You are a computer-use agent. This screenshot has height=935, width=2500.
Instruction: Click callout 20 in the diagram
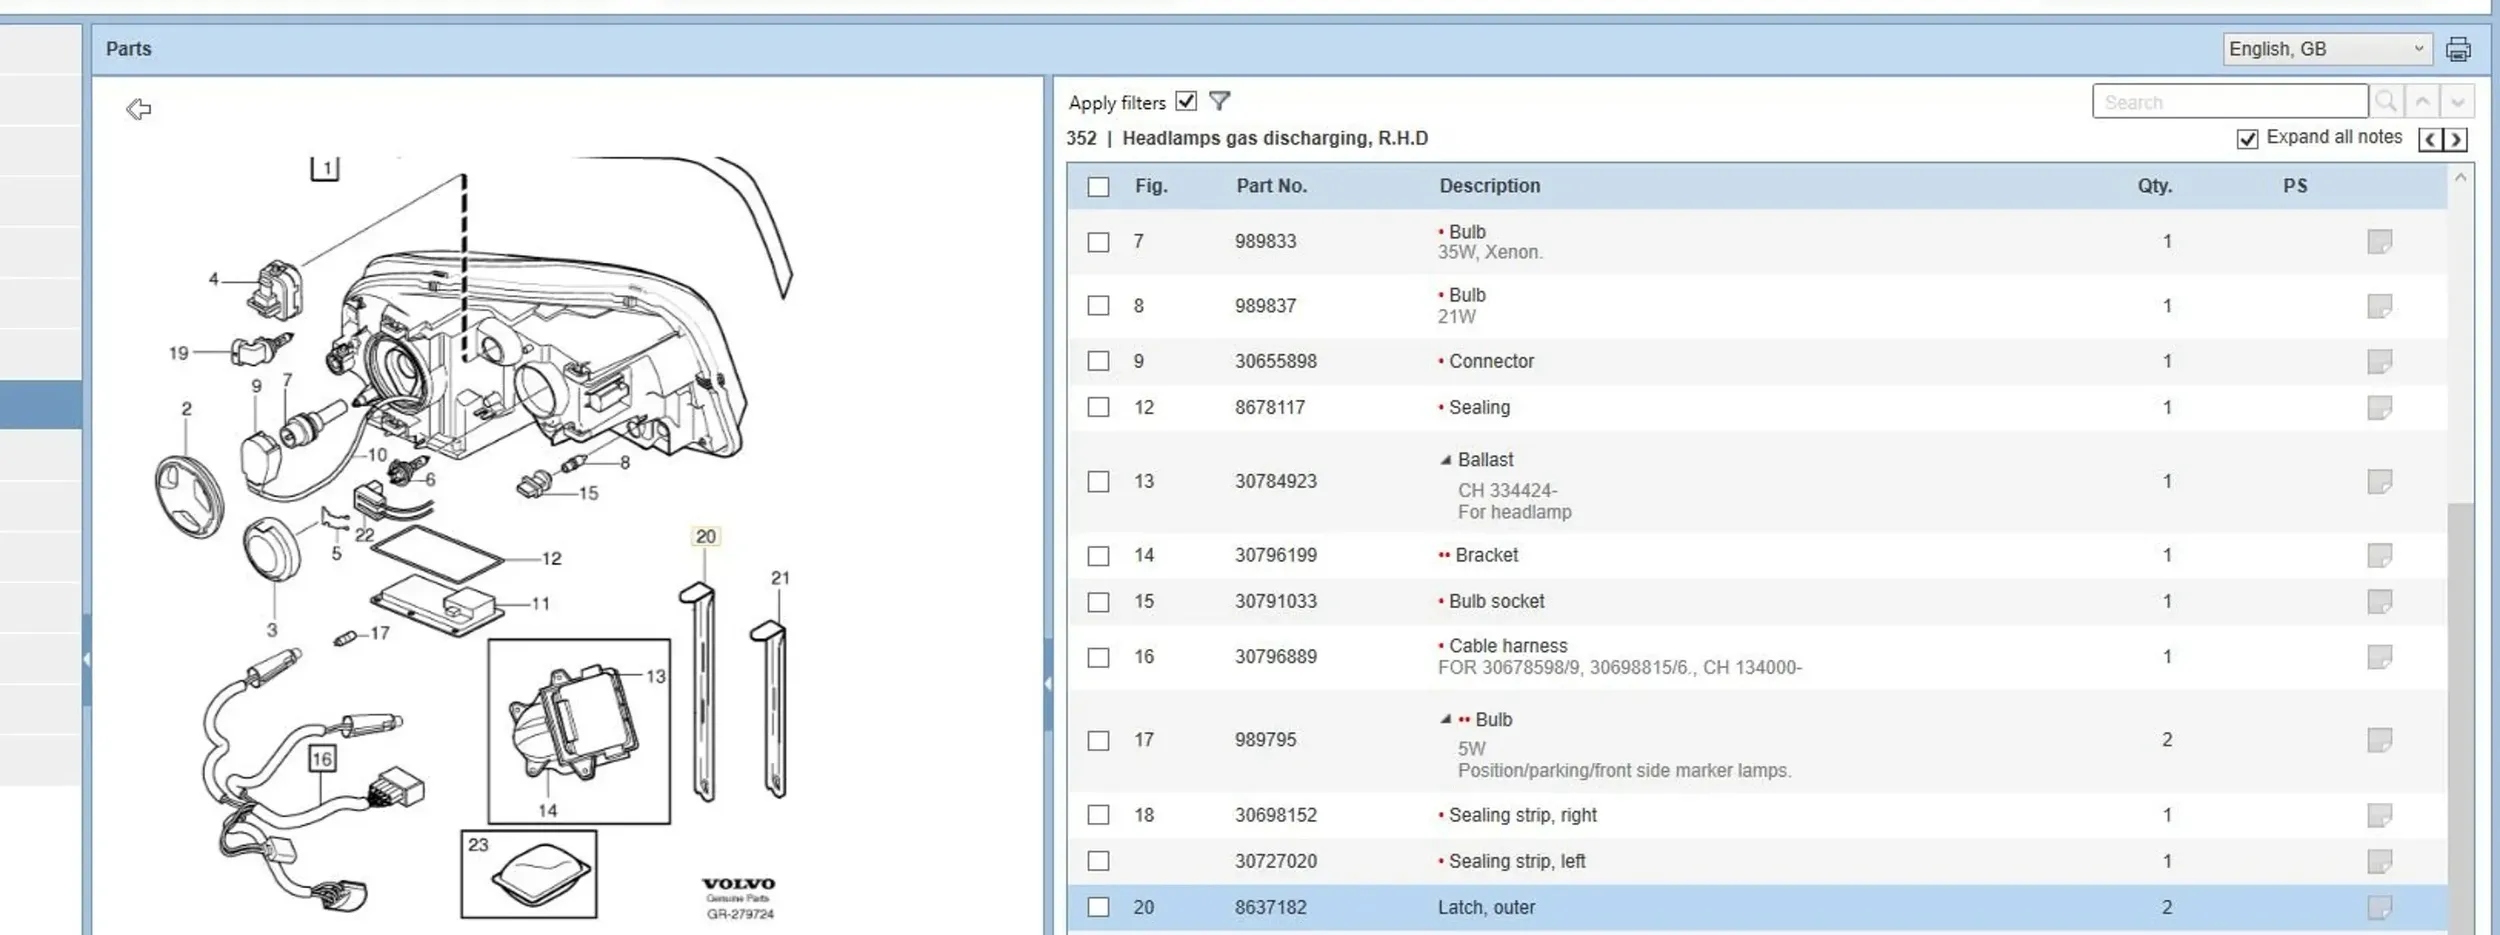(706, 537)
